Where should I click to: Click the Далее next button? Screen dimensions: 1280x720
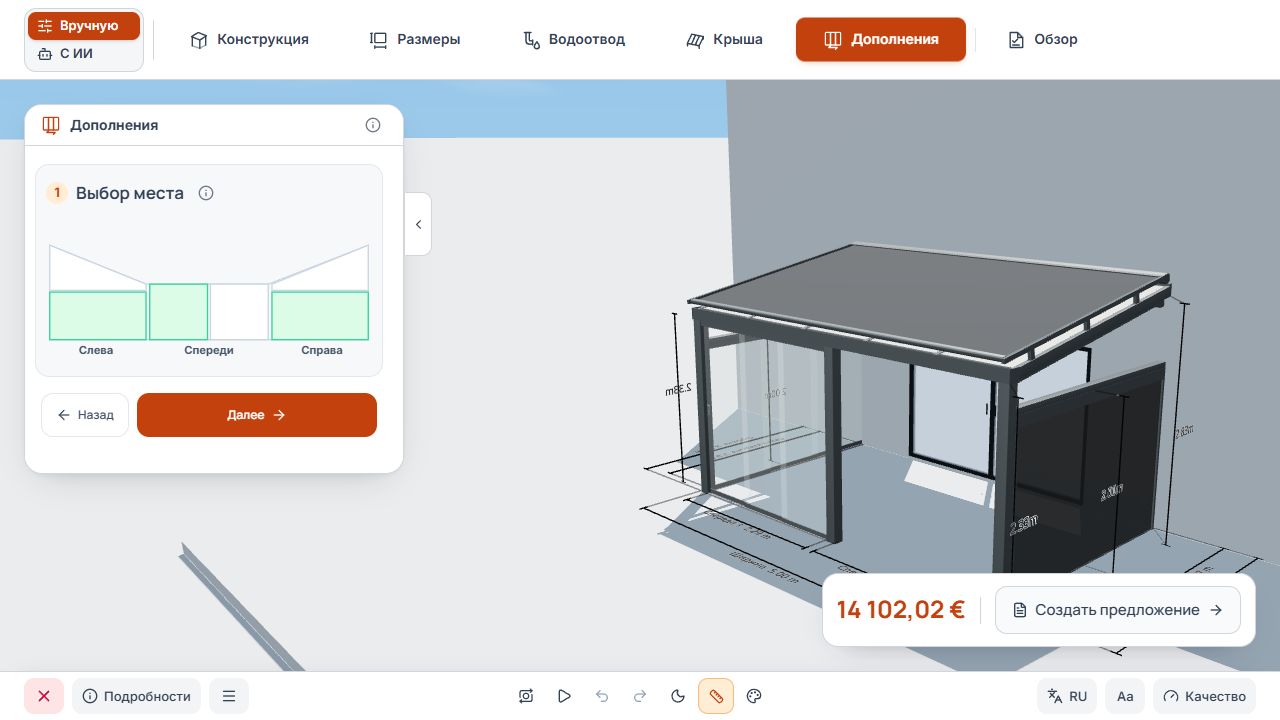257,415
